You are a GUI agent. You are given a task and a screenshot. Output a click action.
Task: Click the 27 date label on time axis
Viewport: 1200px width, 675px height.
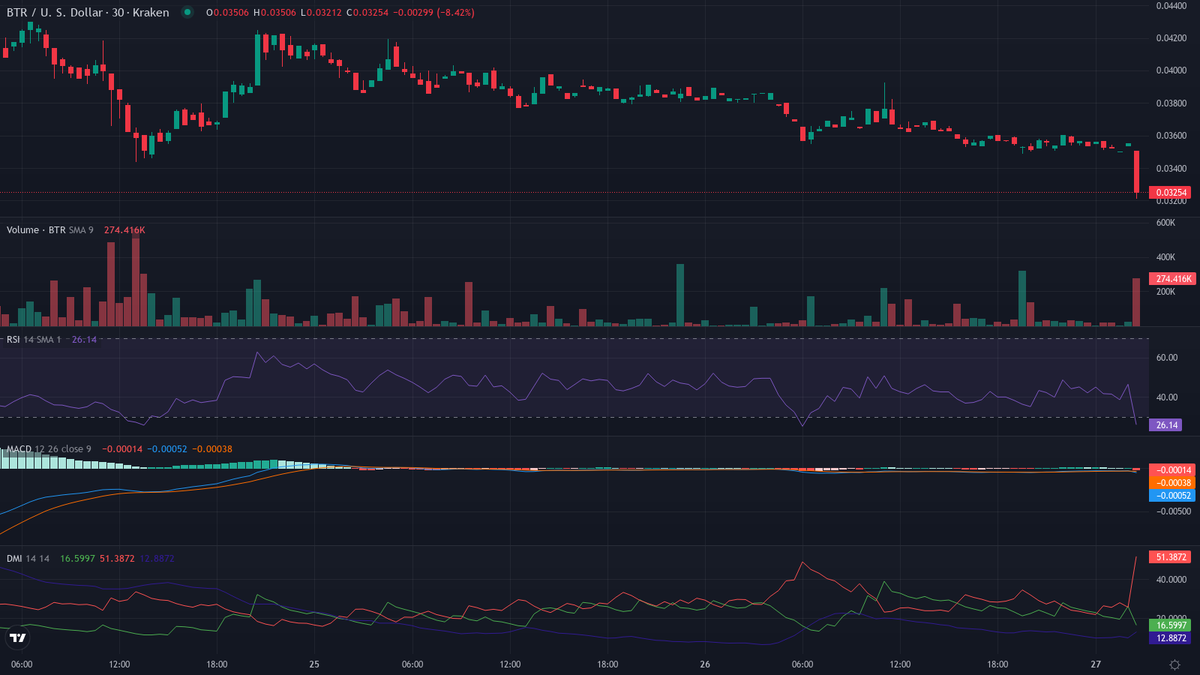[1096, 664]
